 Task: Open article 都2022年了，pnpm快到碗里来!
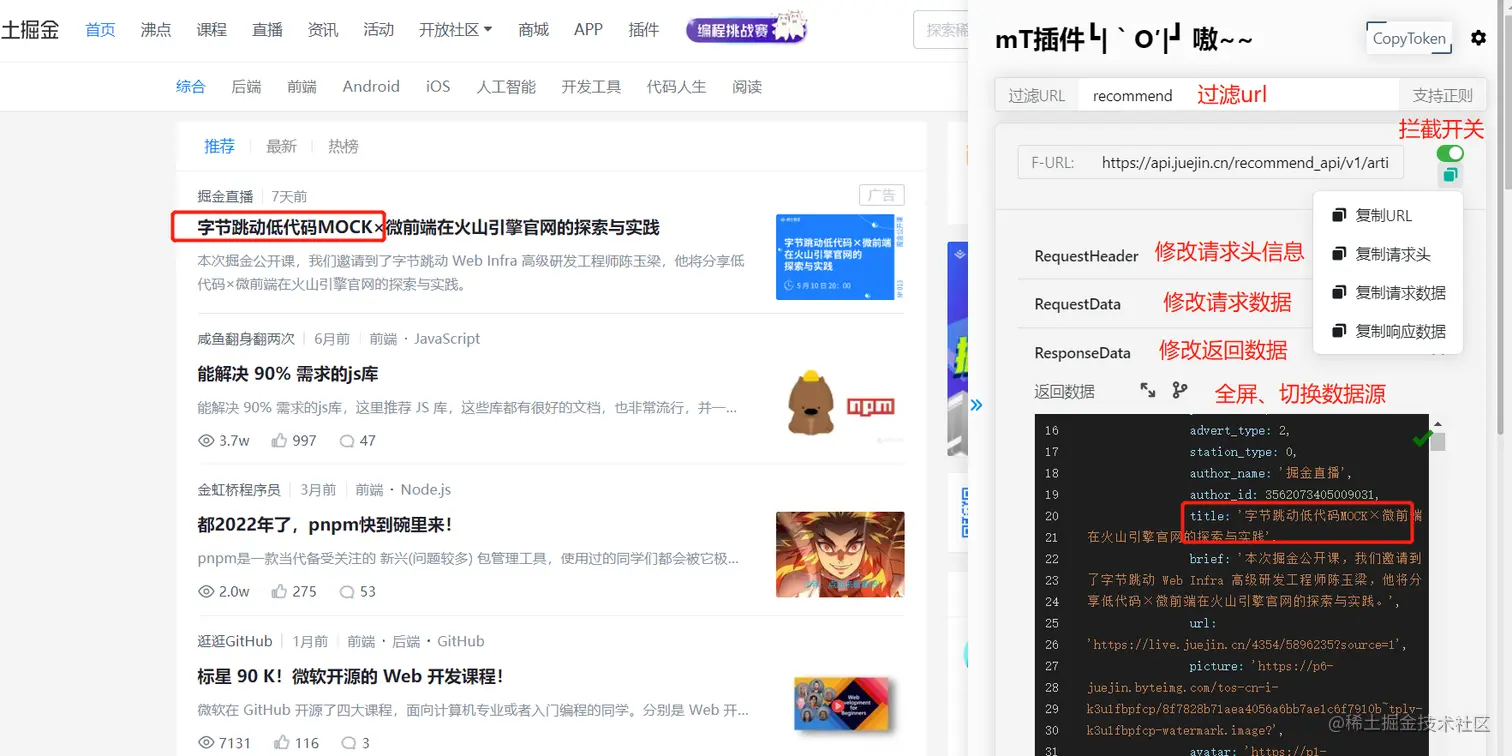[x=325, y=524]
